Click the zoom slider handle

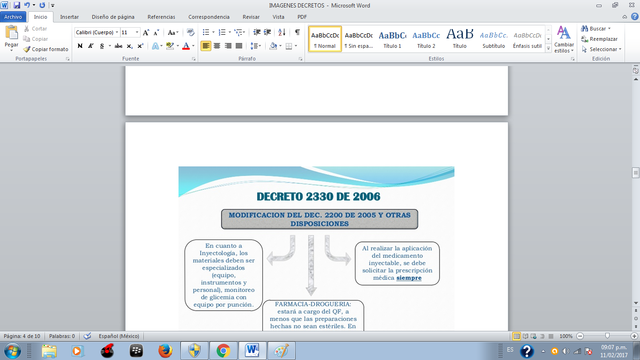607,336
